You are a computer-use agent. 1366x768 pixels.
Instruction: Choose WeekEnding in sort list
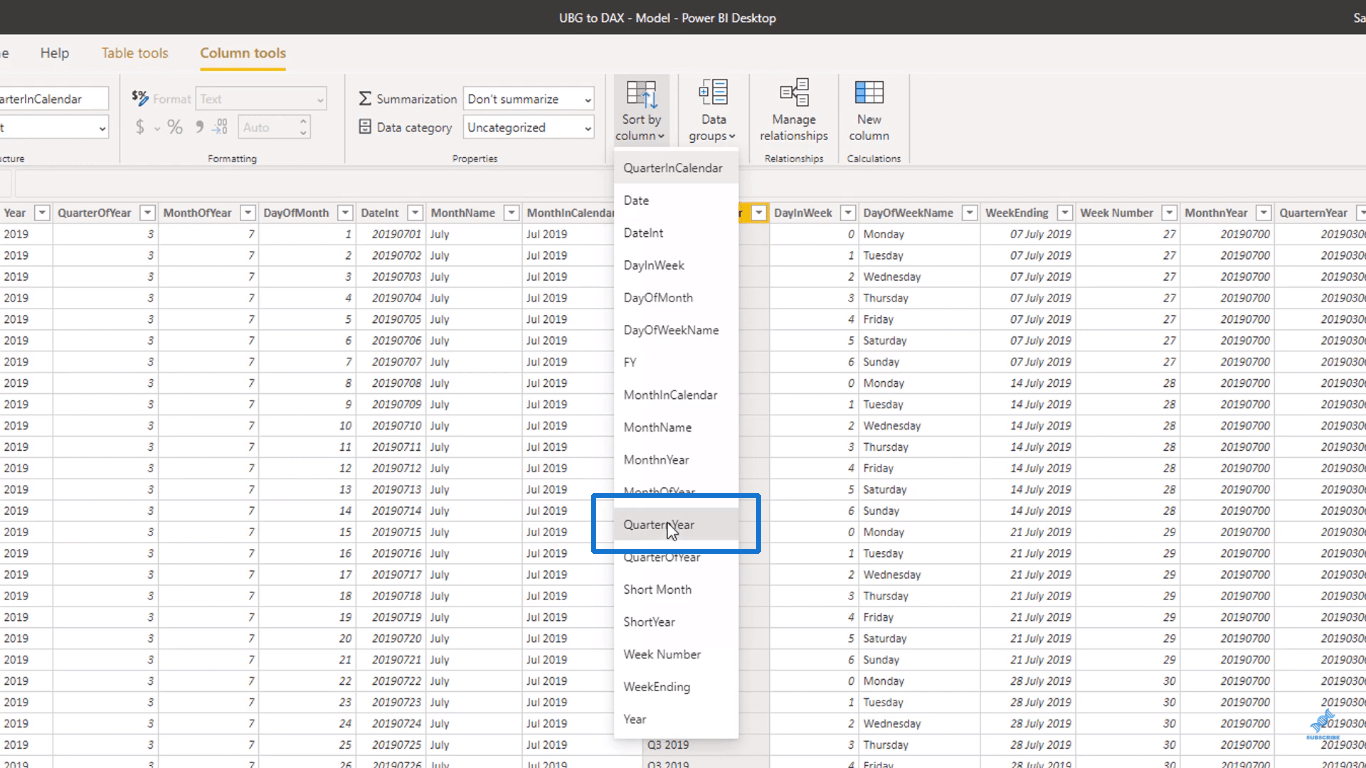click(x=676, y=687)
